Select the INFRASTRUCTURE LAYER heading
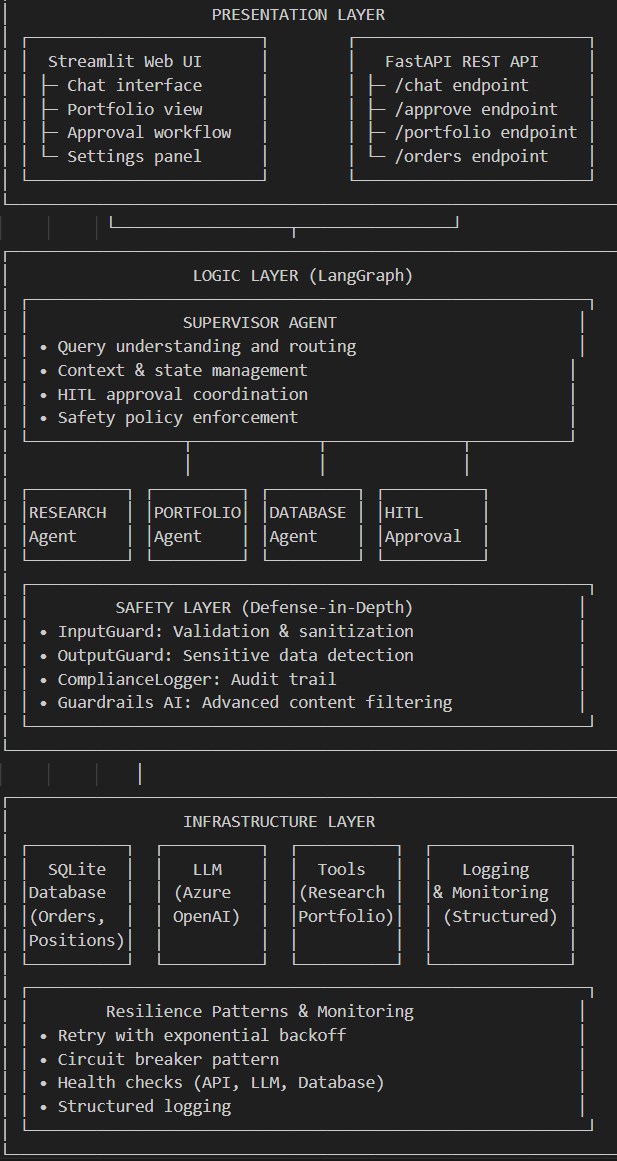 pos(279,821)
